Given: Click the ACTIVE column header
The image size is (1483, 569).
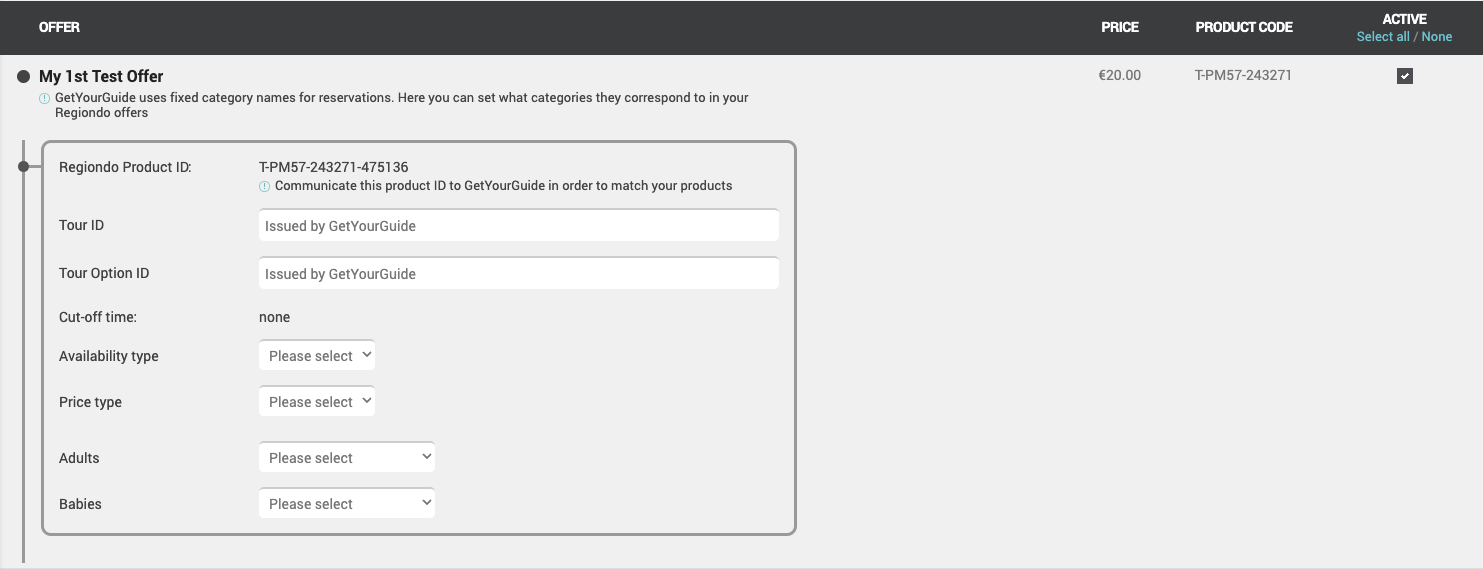Looking at the screenshot, I should (1405, 19).
